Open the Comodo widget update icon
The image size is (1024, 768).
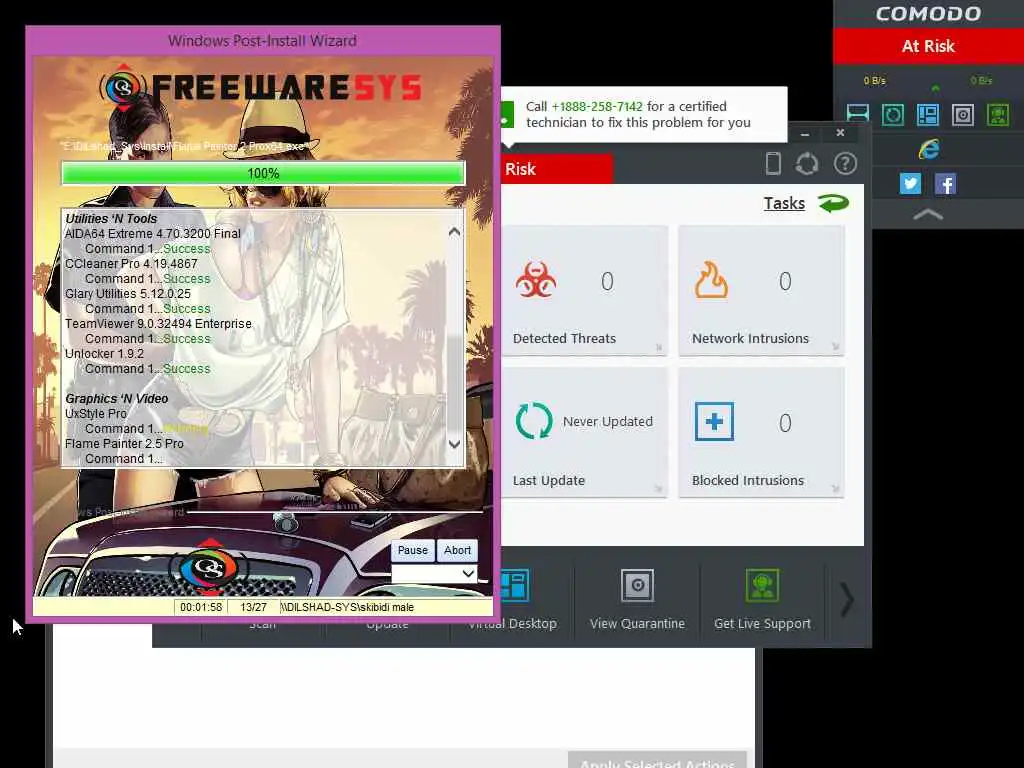point(893,115)
